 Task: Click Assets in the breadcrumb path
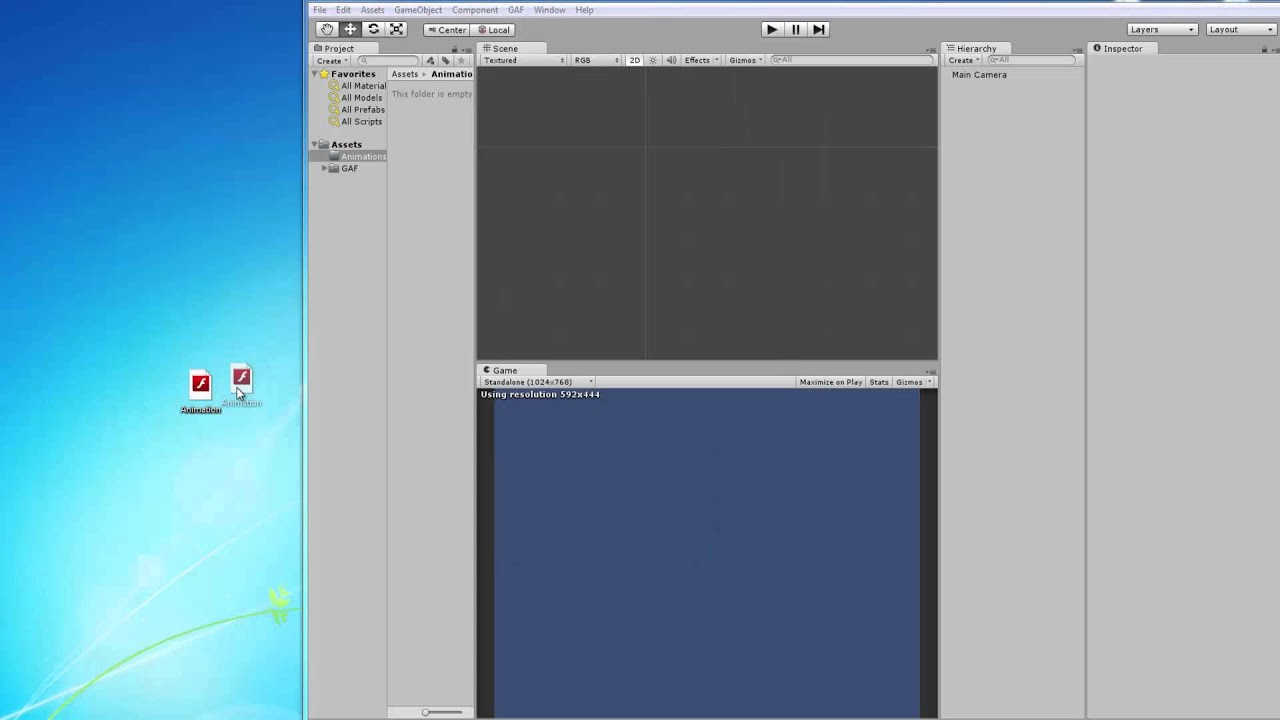(x=405, y=74)
